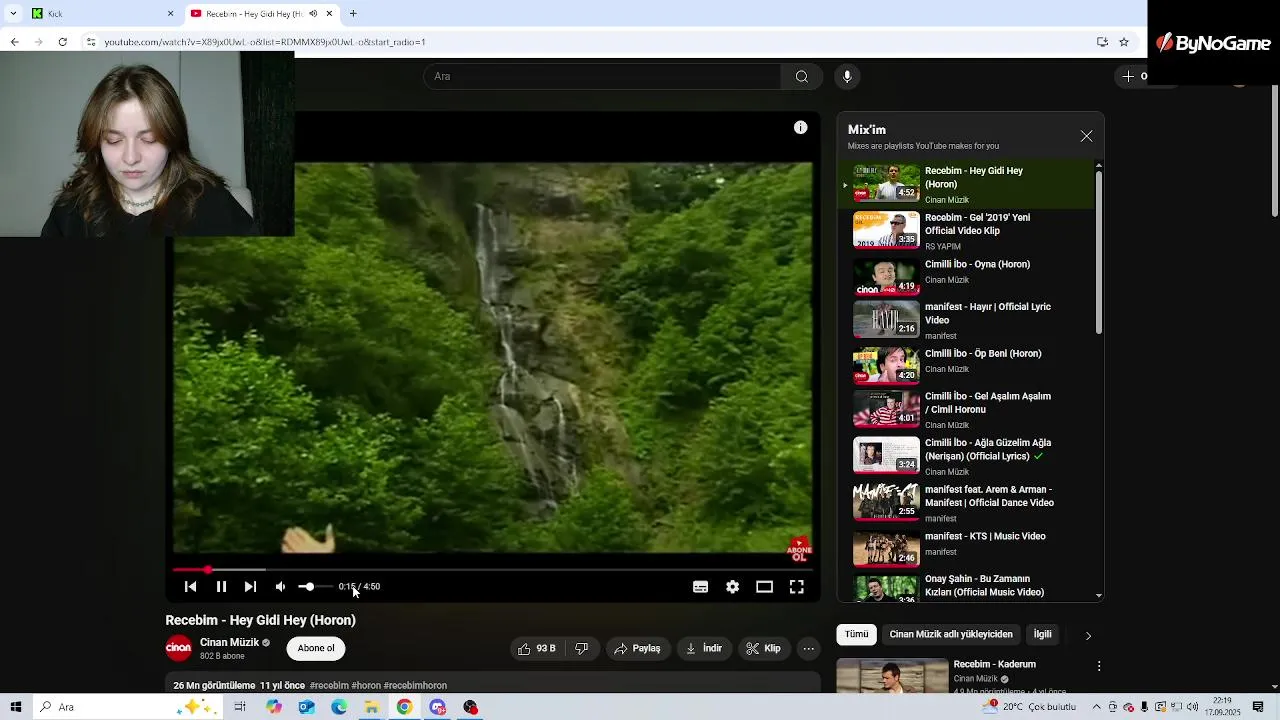Click the browser address bar URL
This screenshot has height=720, width=1280.
(x=265, y=42)
